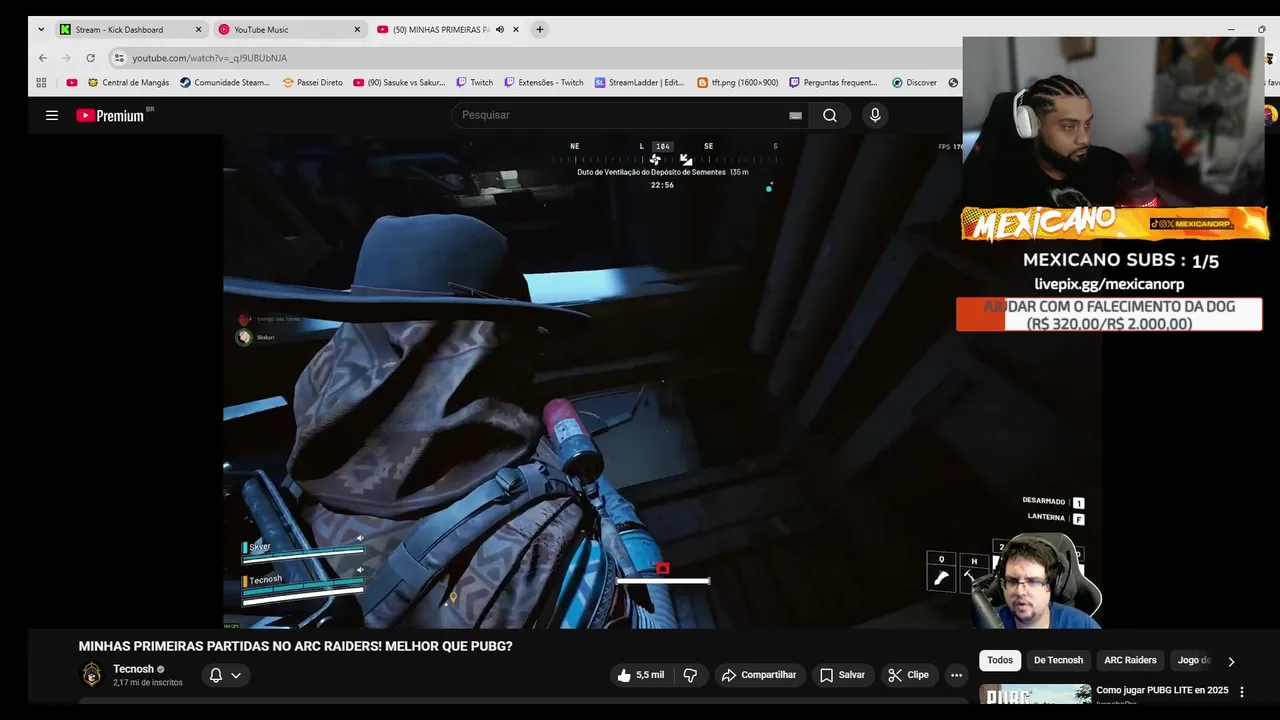The width and height of the screenshot is (1280, 720).
Task: Click the dislike thumbs-down button
Action: click(x=690, y=675)
